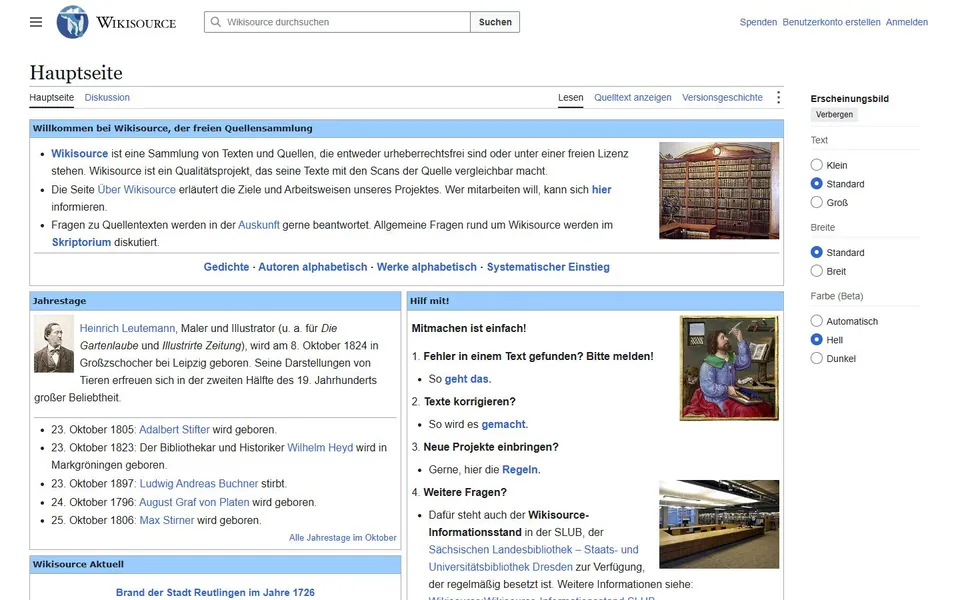Choose the Automatisch color mode
Image resolution: width=960 pixels, height=600 pixels.
coord(816,321)
